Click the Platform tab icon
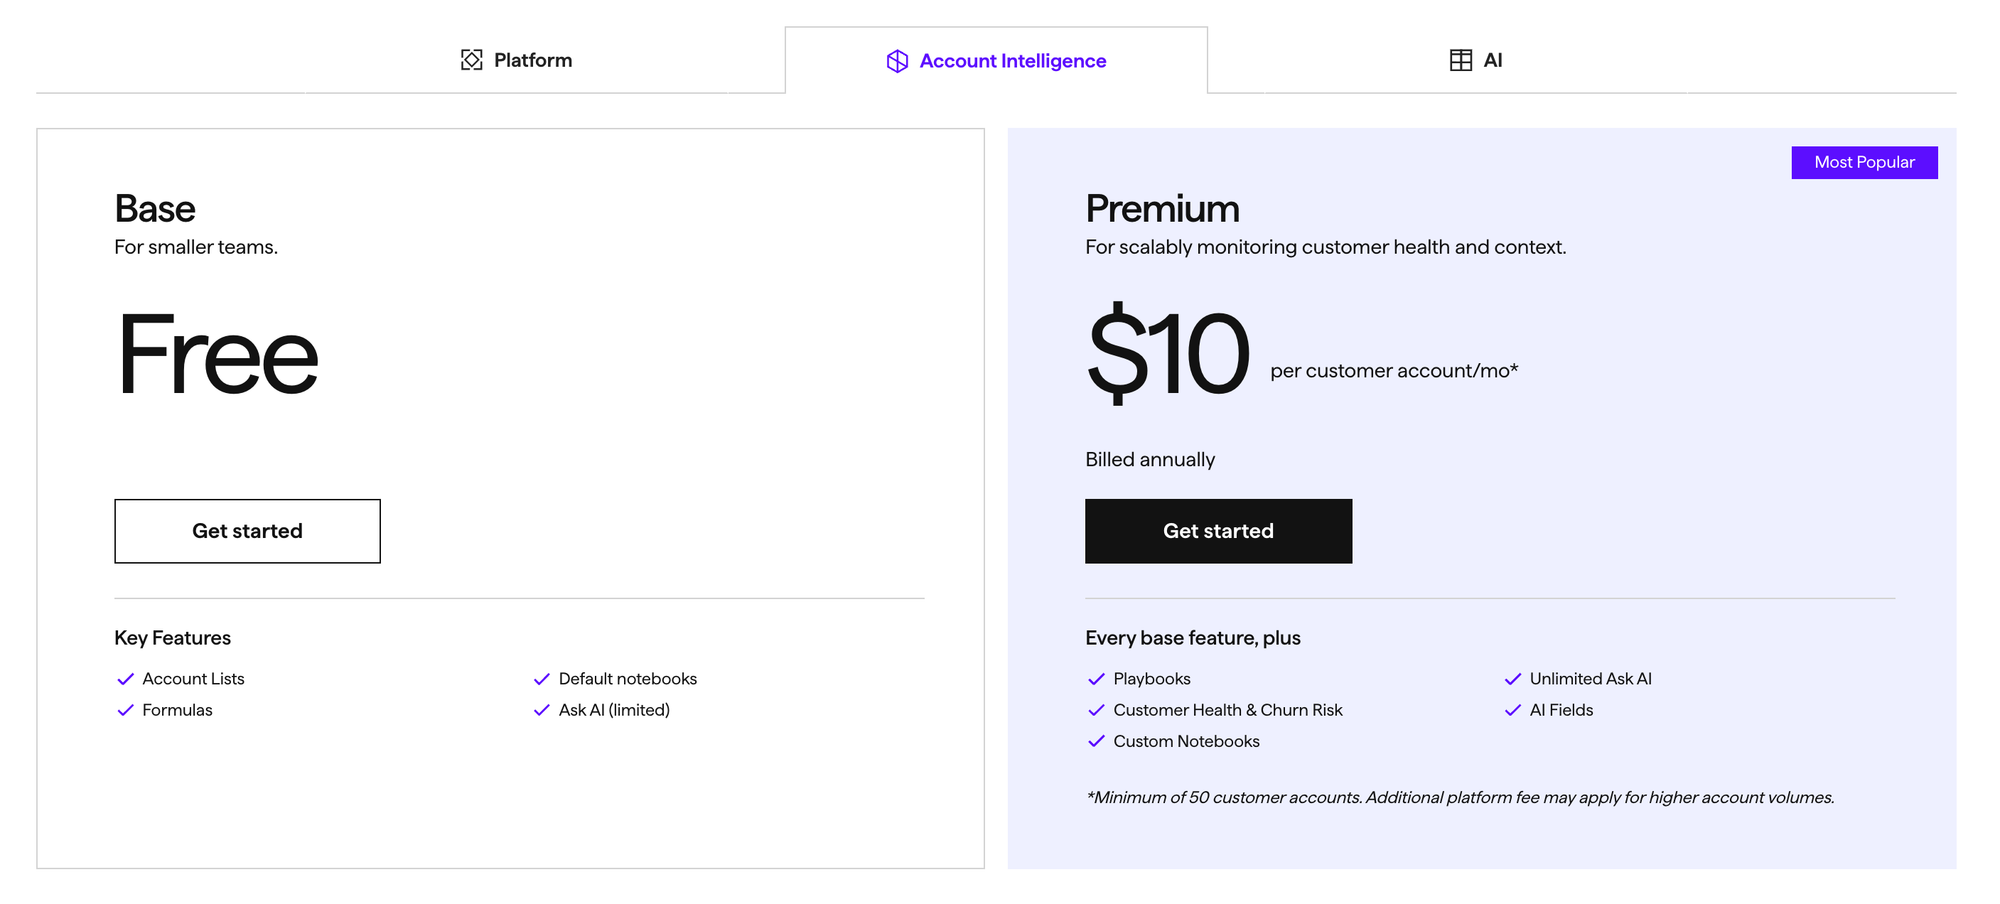This screenshot has width=2000, height=904. (x=471, y=60)
